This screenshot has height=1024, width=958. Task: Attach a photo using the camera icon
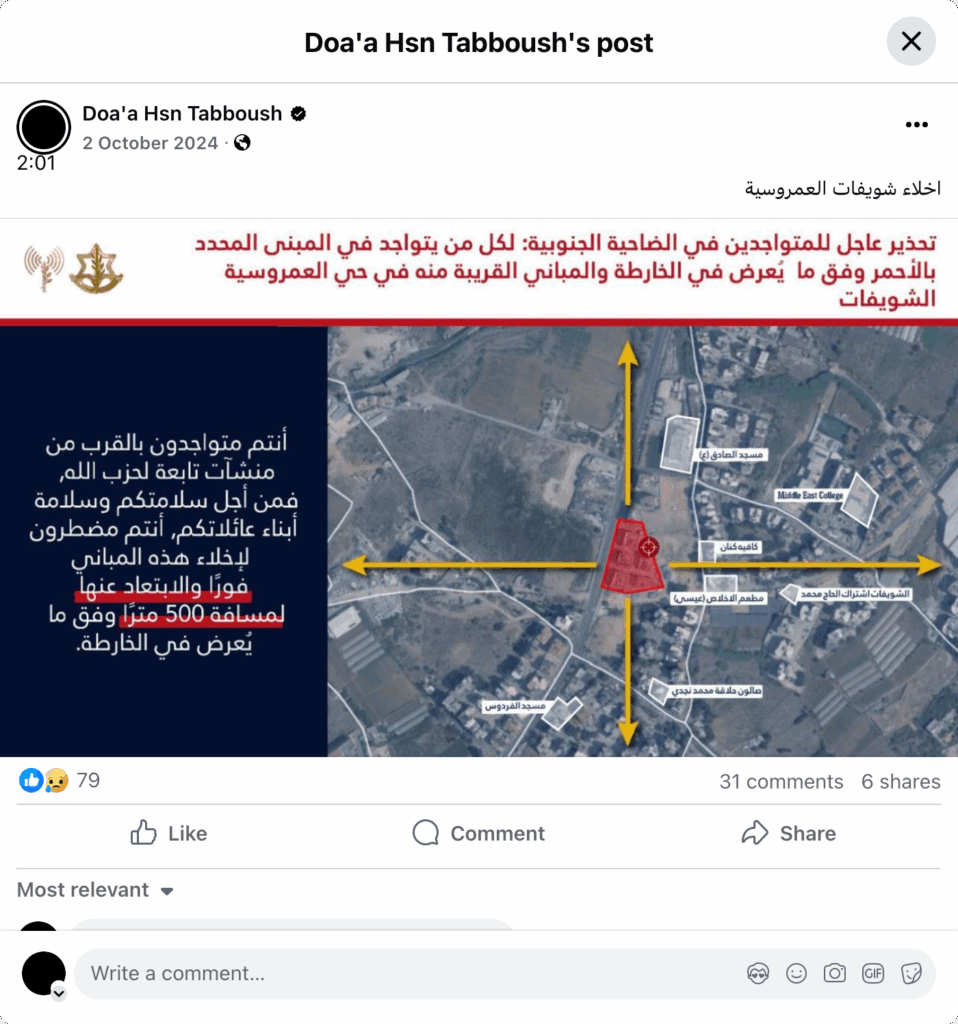[x=835, y=974]
